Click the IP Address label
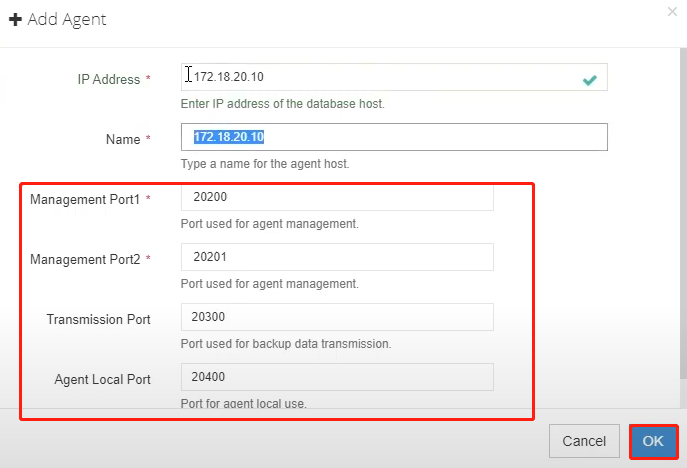687x468 pixels. 109,79
